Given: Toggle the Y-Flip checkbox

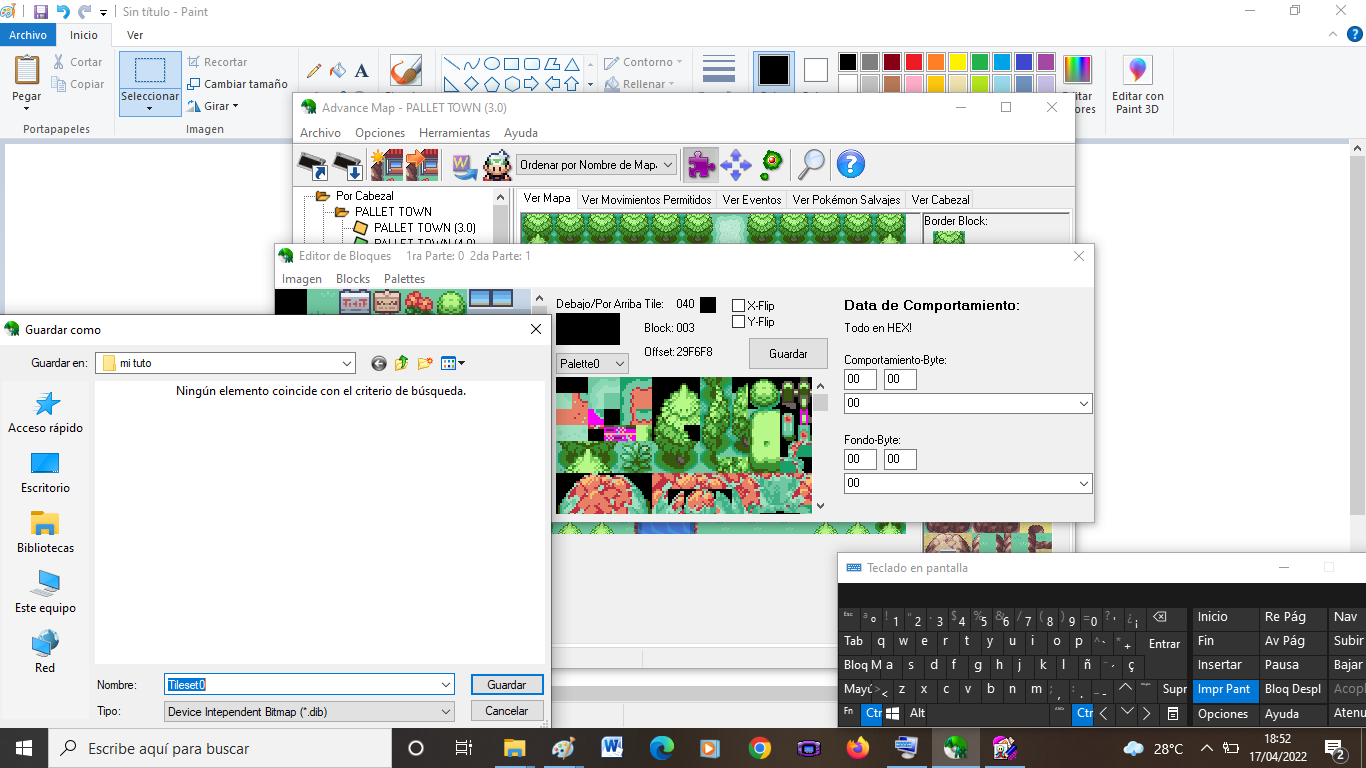Looking at the screenshot, I should [x=739, y=322].
